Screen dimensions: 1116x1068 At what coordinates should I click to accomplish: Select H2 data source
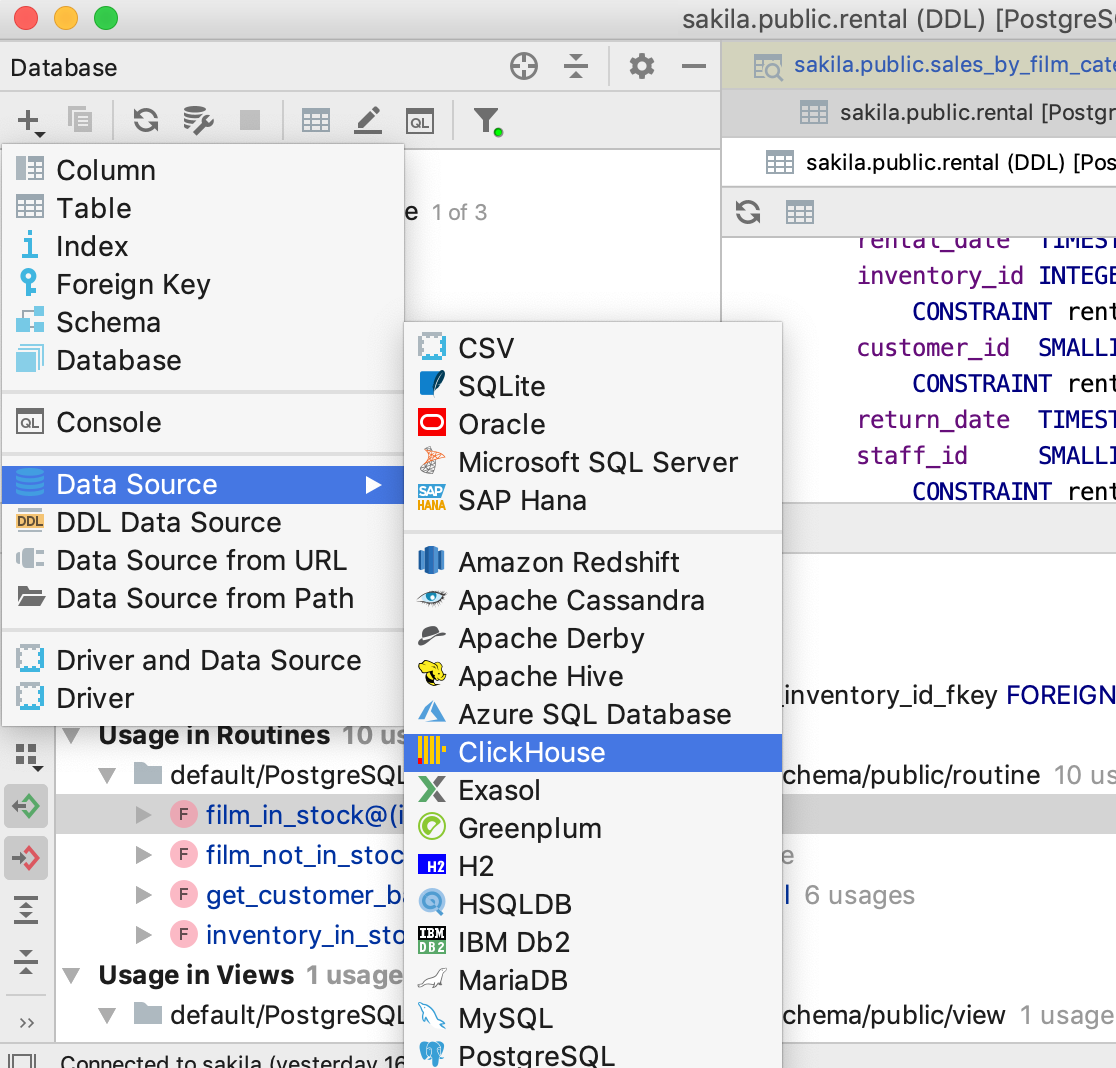pos(593,866)
